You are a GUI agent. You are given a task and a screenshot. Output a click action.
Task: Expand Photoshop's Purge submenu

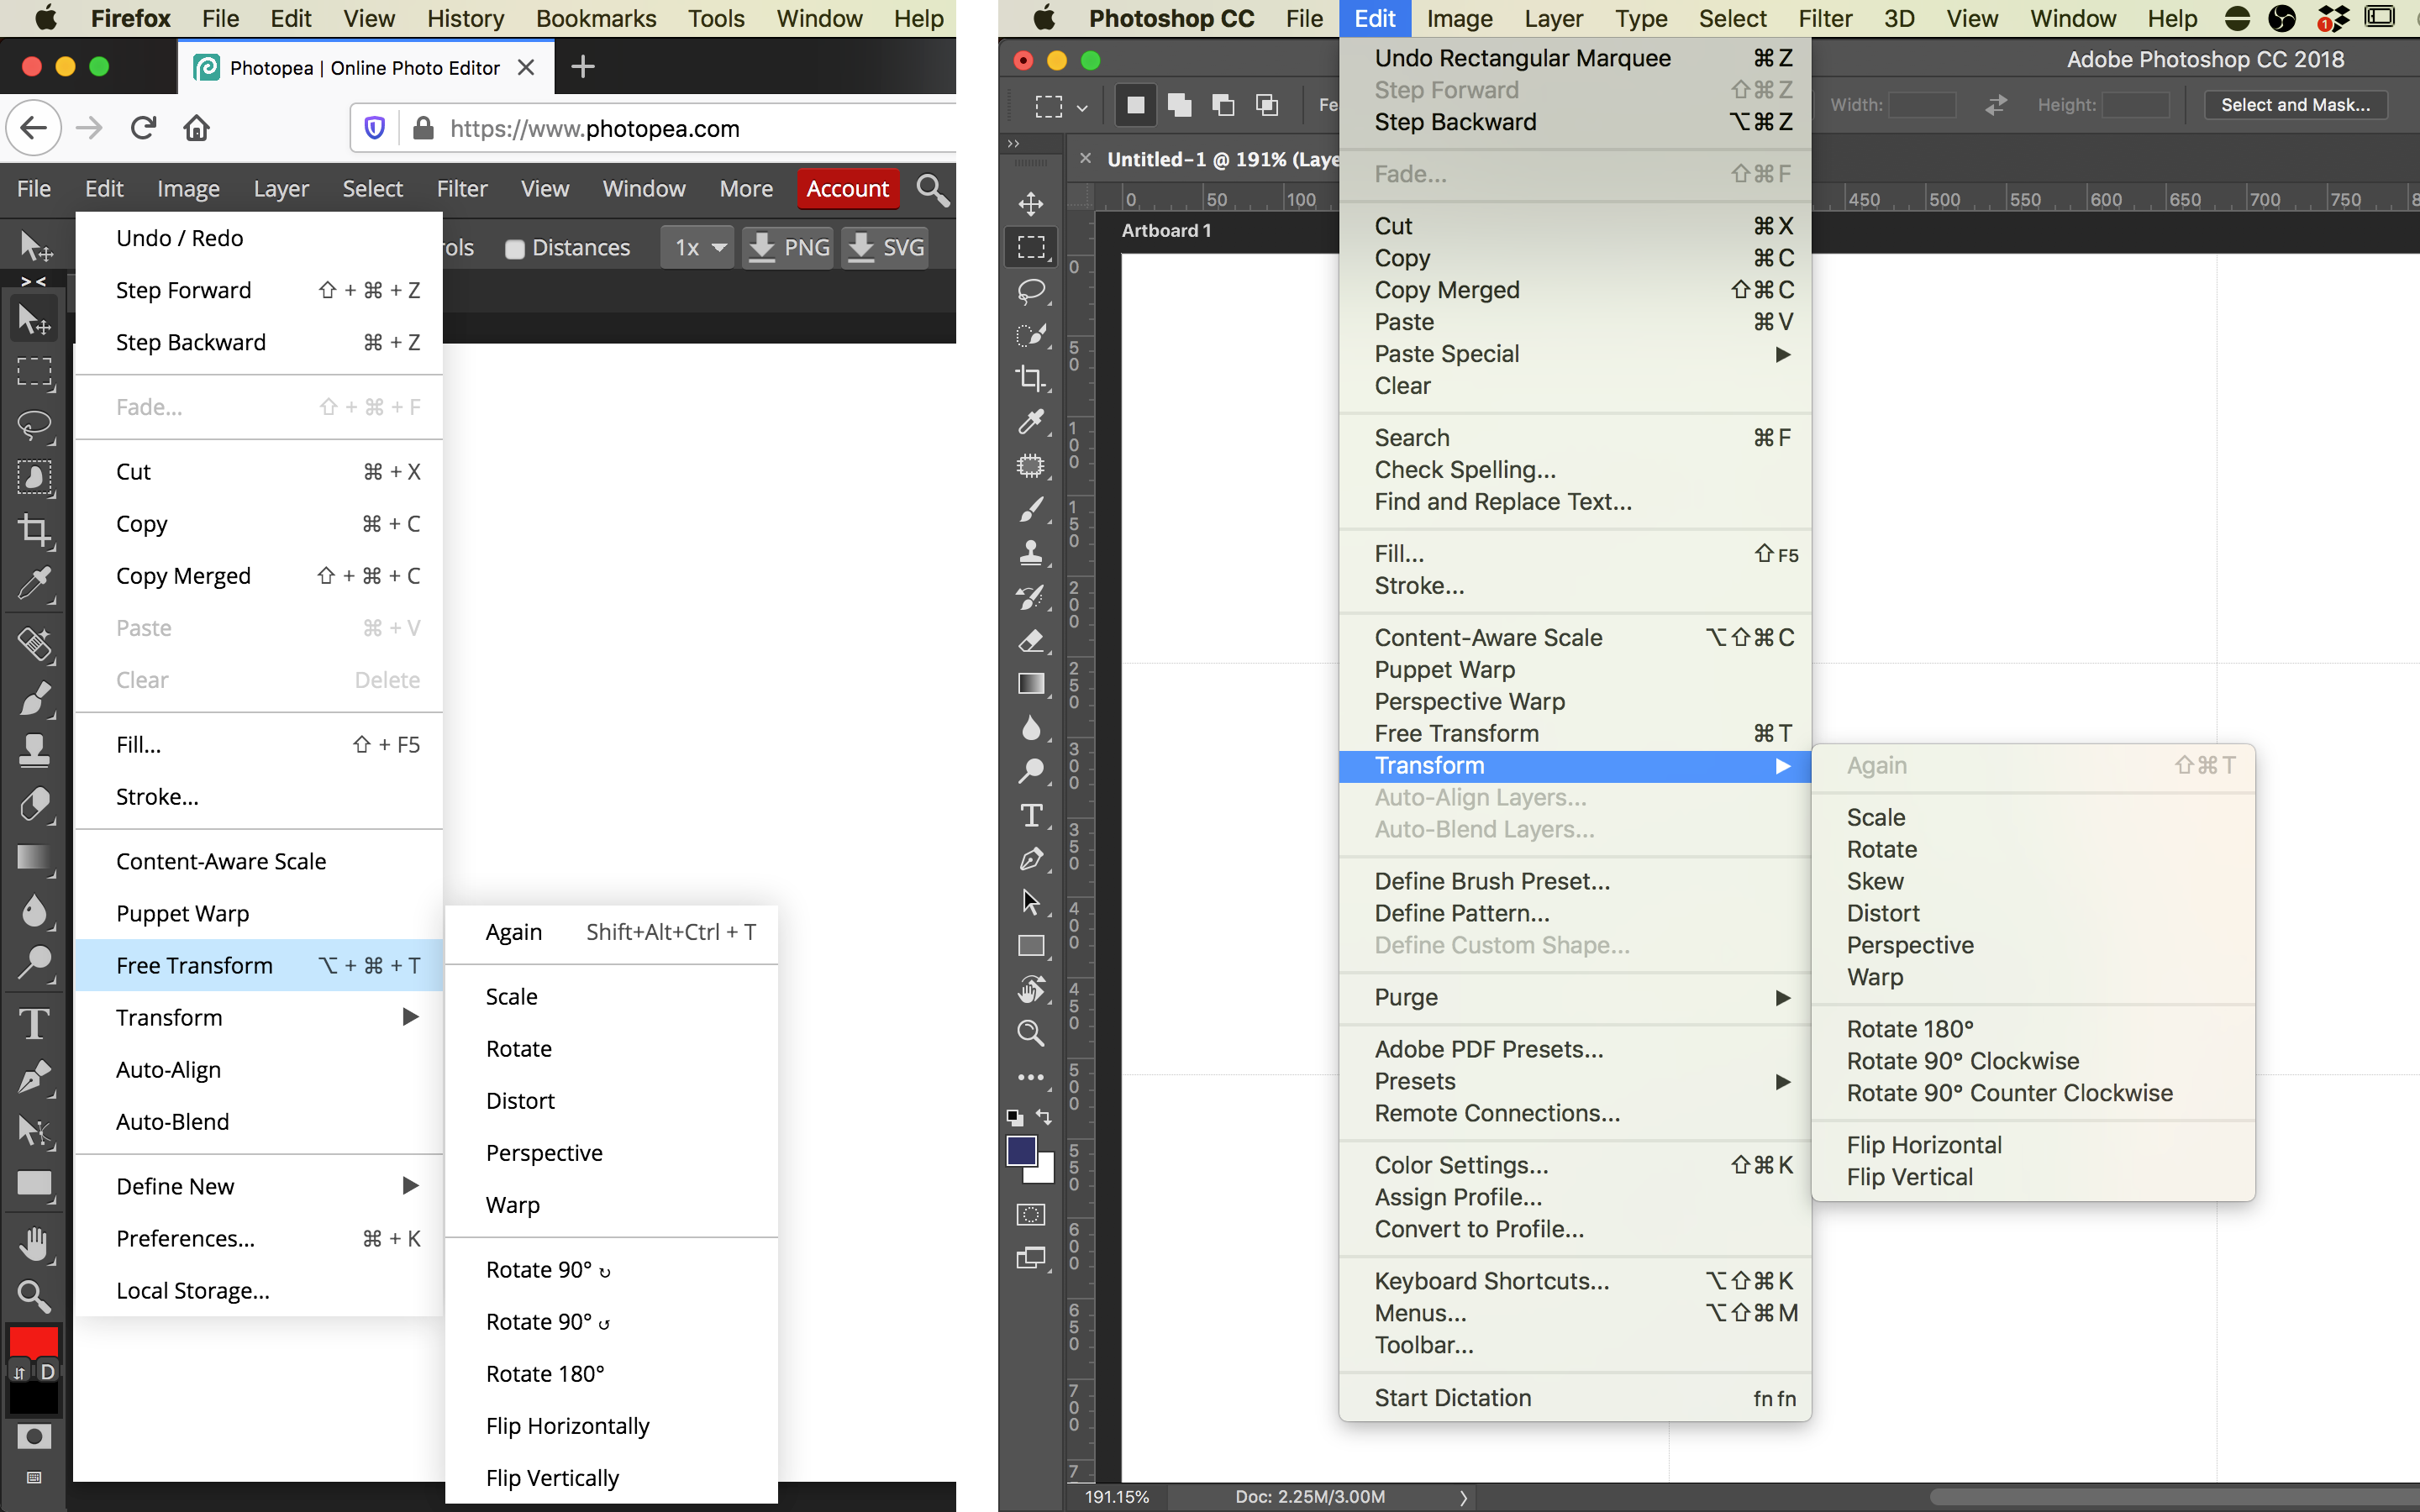click(x=1575, y=997)
